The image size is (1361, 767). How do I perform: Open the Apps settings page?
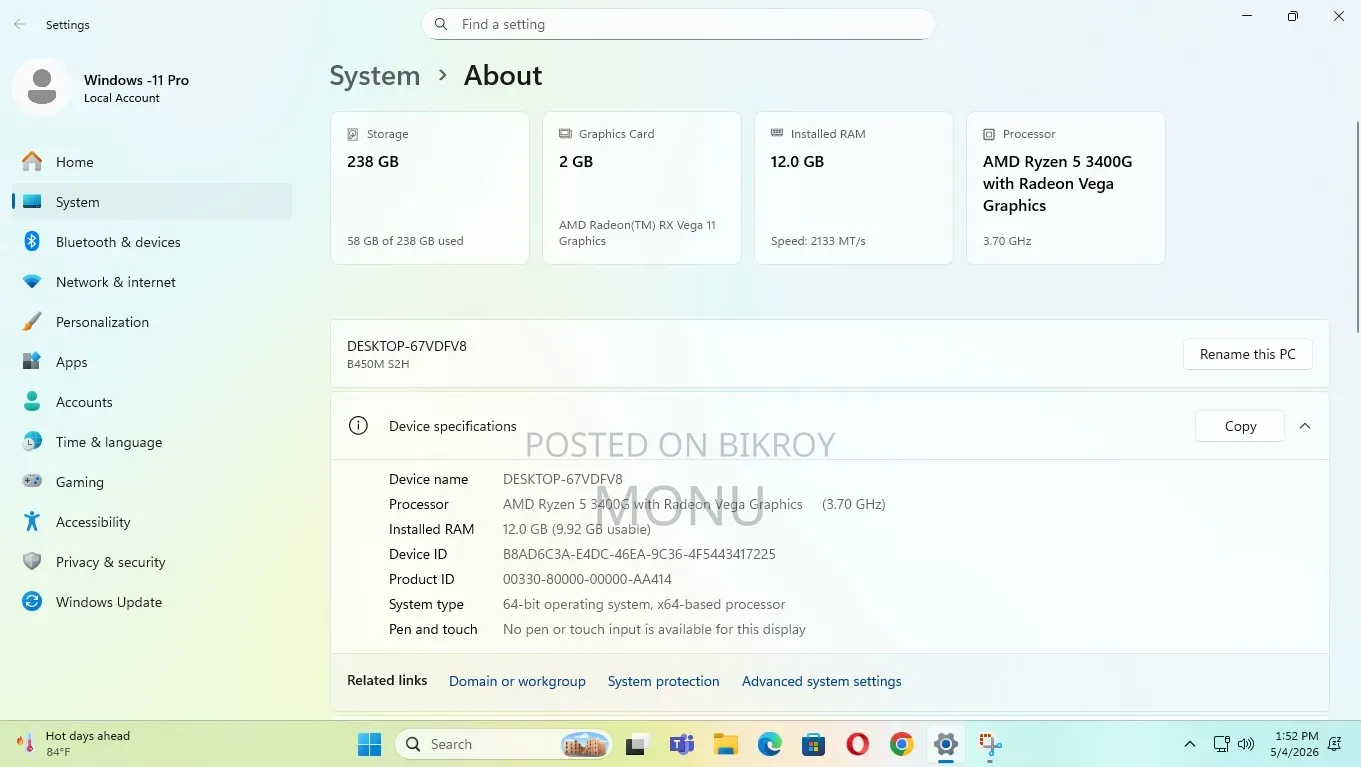(152, 362)
